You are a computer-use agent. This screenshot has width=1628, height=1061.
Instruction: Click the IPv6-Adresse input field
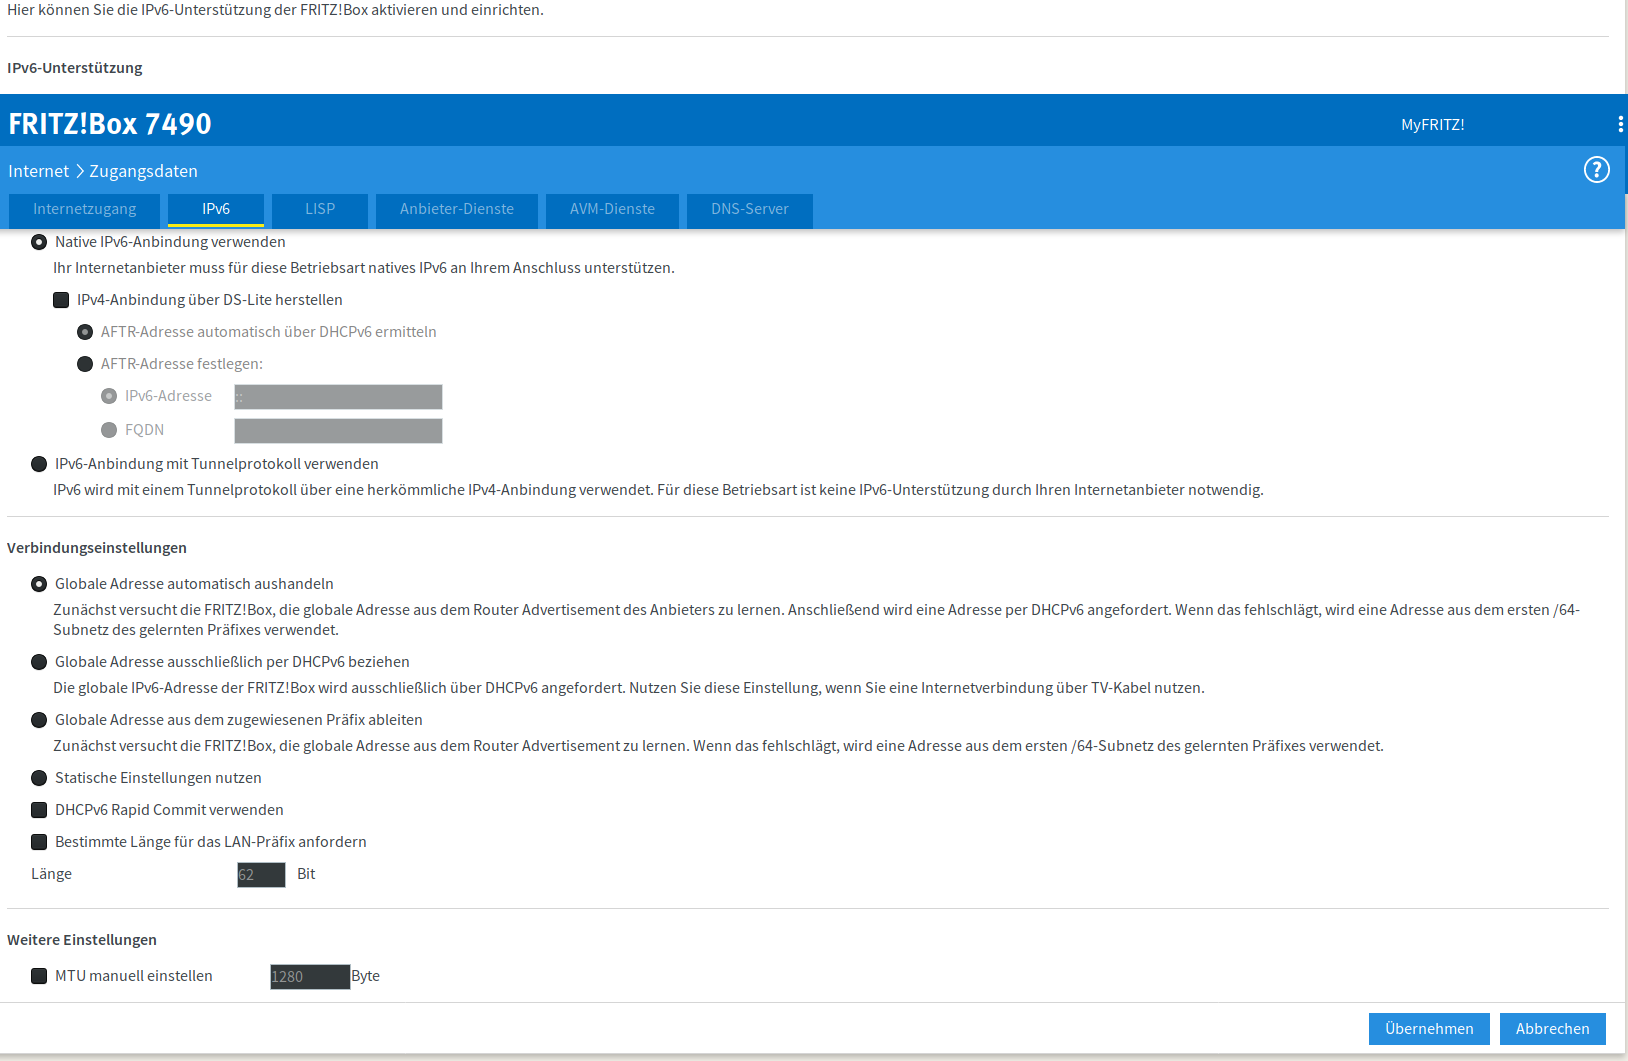point(338,397)
